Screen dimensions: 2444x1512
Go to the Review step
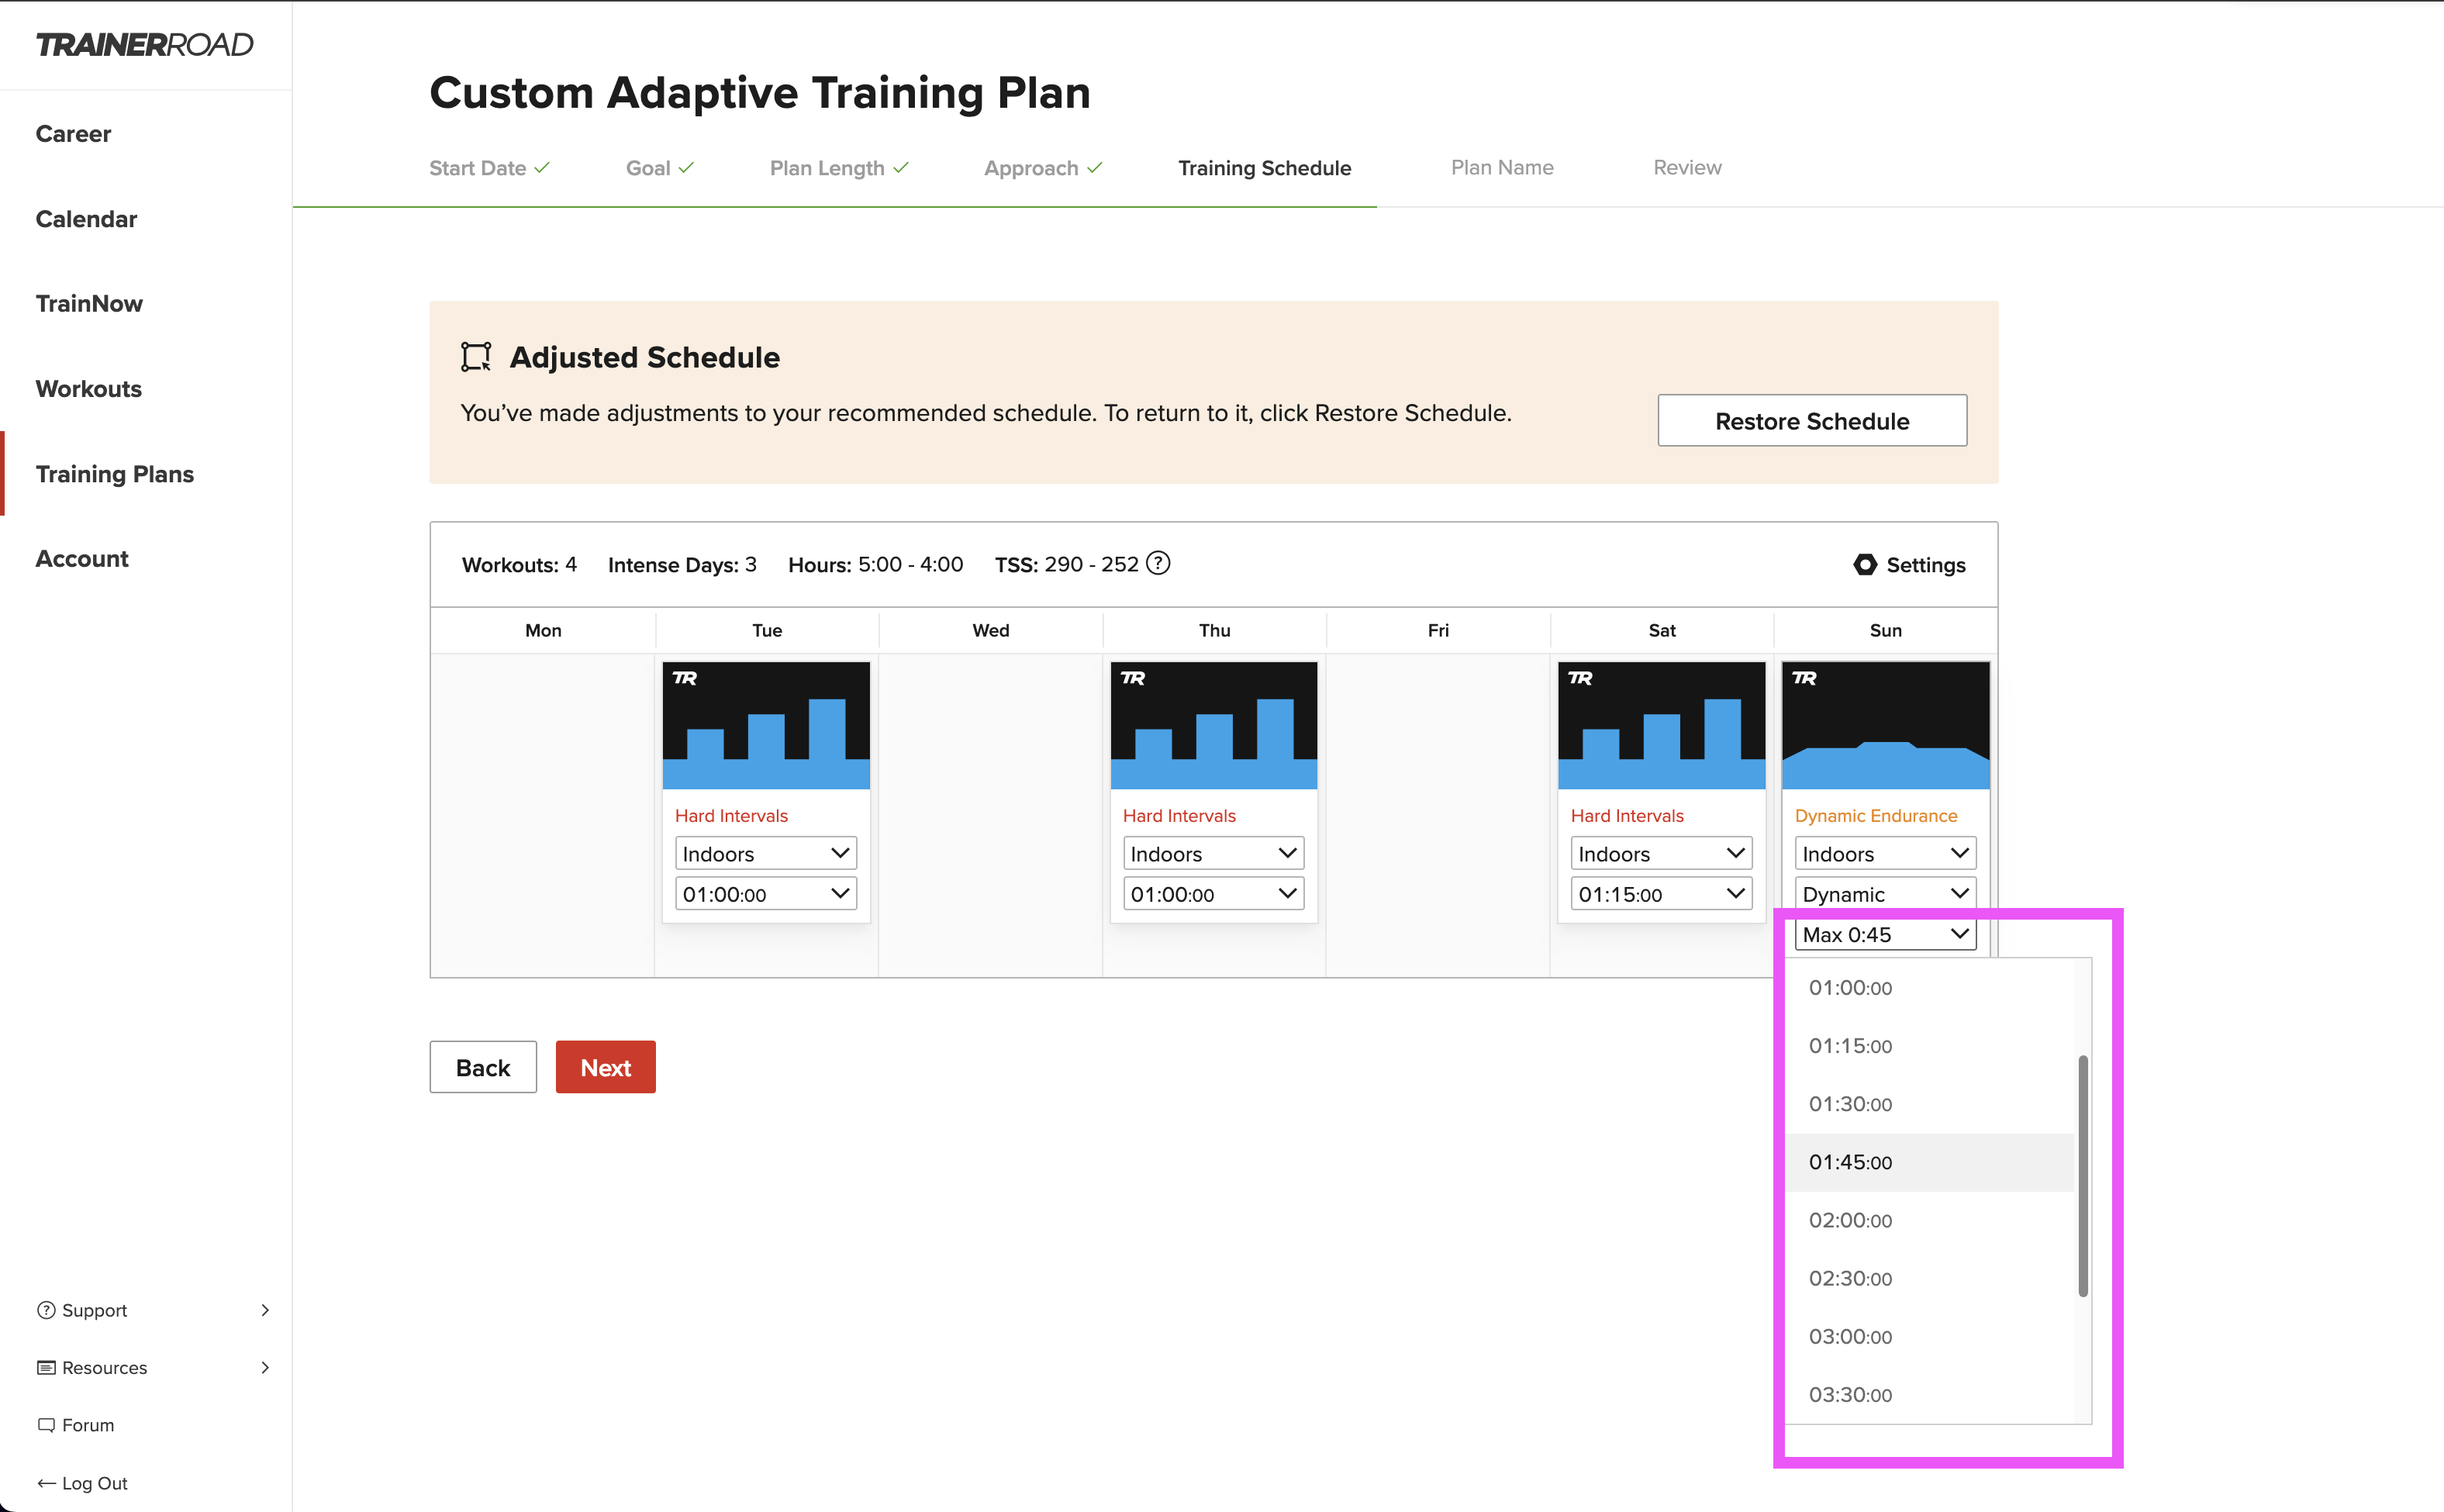(1687, 168)
